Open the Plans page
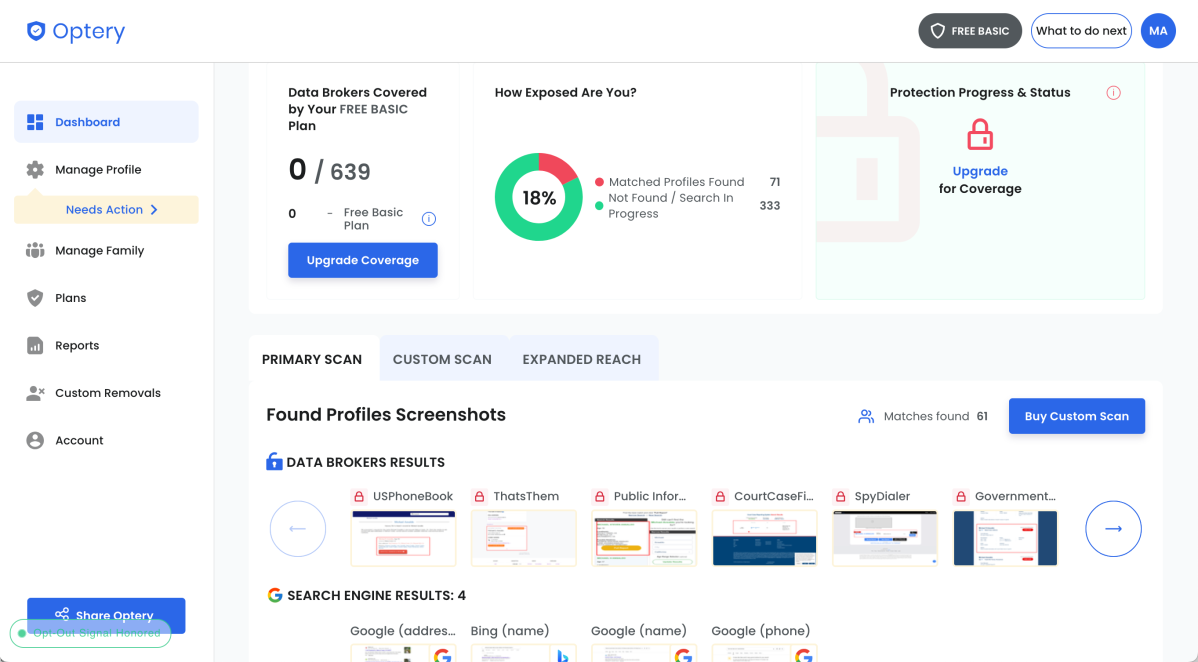Screen dimensions: 1198x662 point(70,298)
